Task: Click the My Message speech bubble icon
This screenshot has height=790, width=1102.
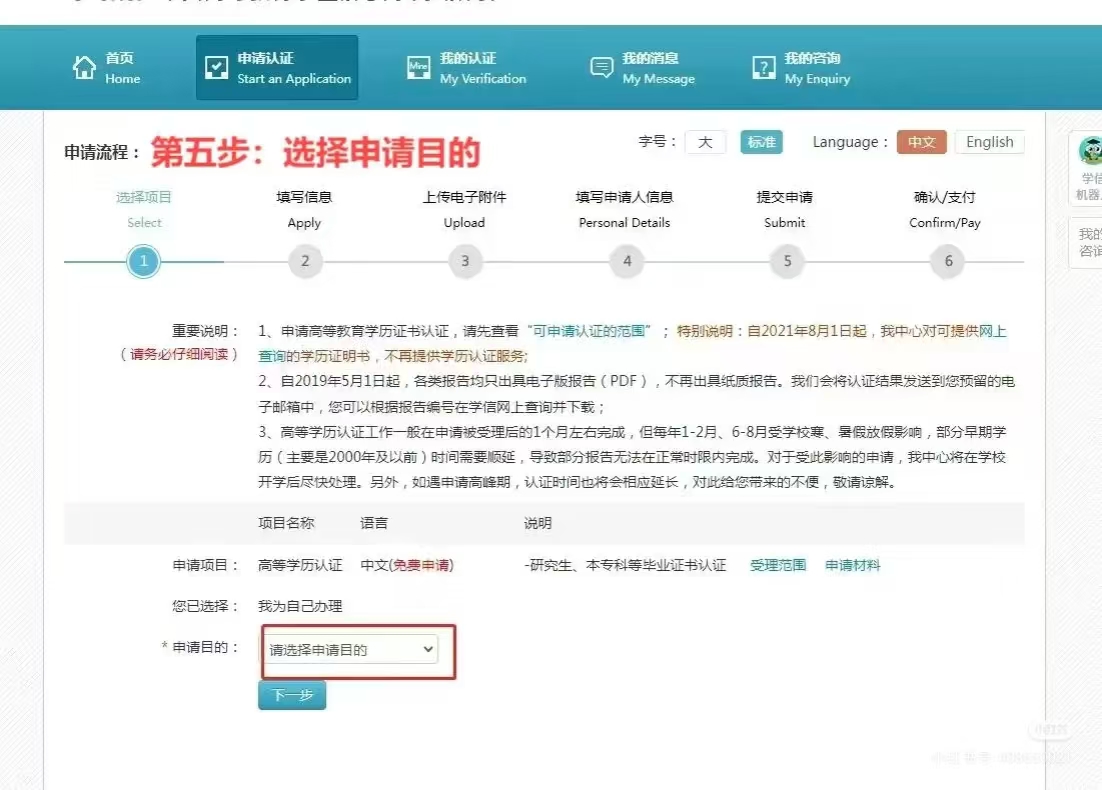Action: pos(601,68)
